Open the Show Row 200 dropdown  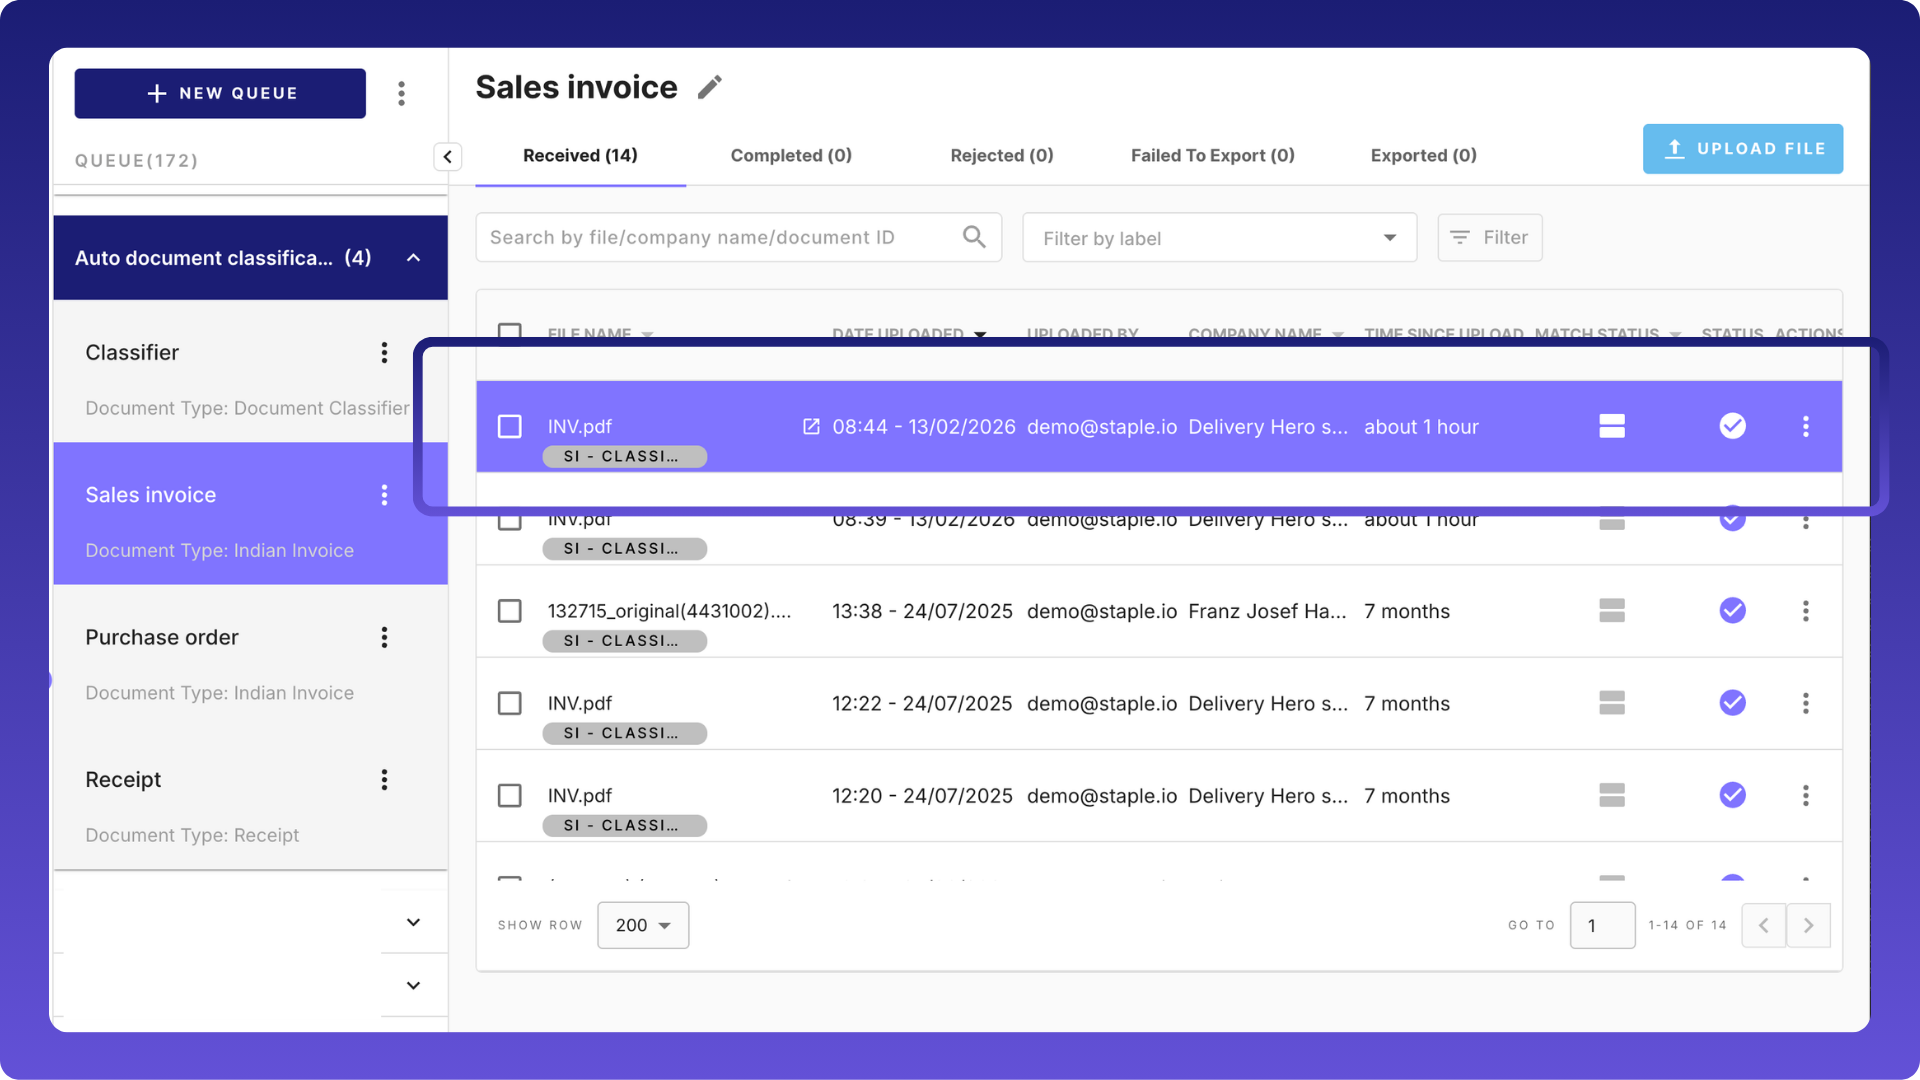643,926
